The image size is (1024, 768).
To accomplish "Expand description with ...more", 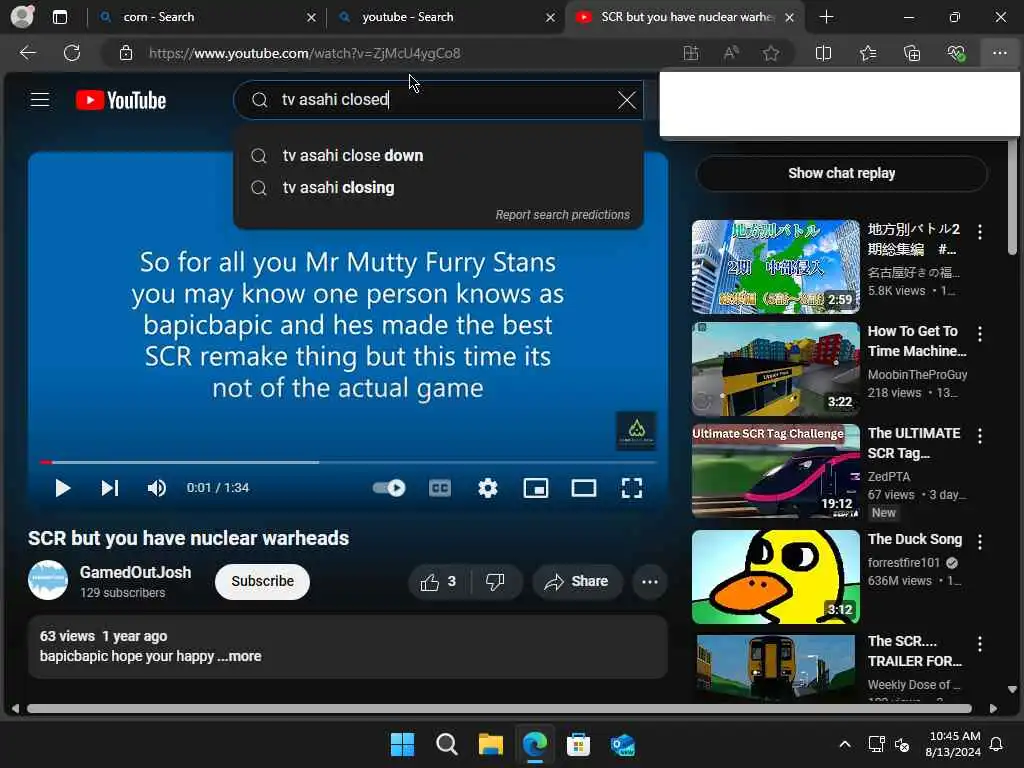I will [x=240, y=656].
